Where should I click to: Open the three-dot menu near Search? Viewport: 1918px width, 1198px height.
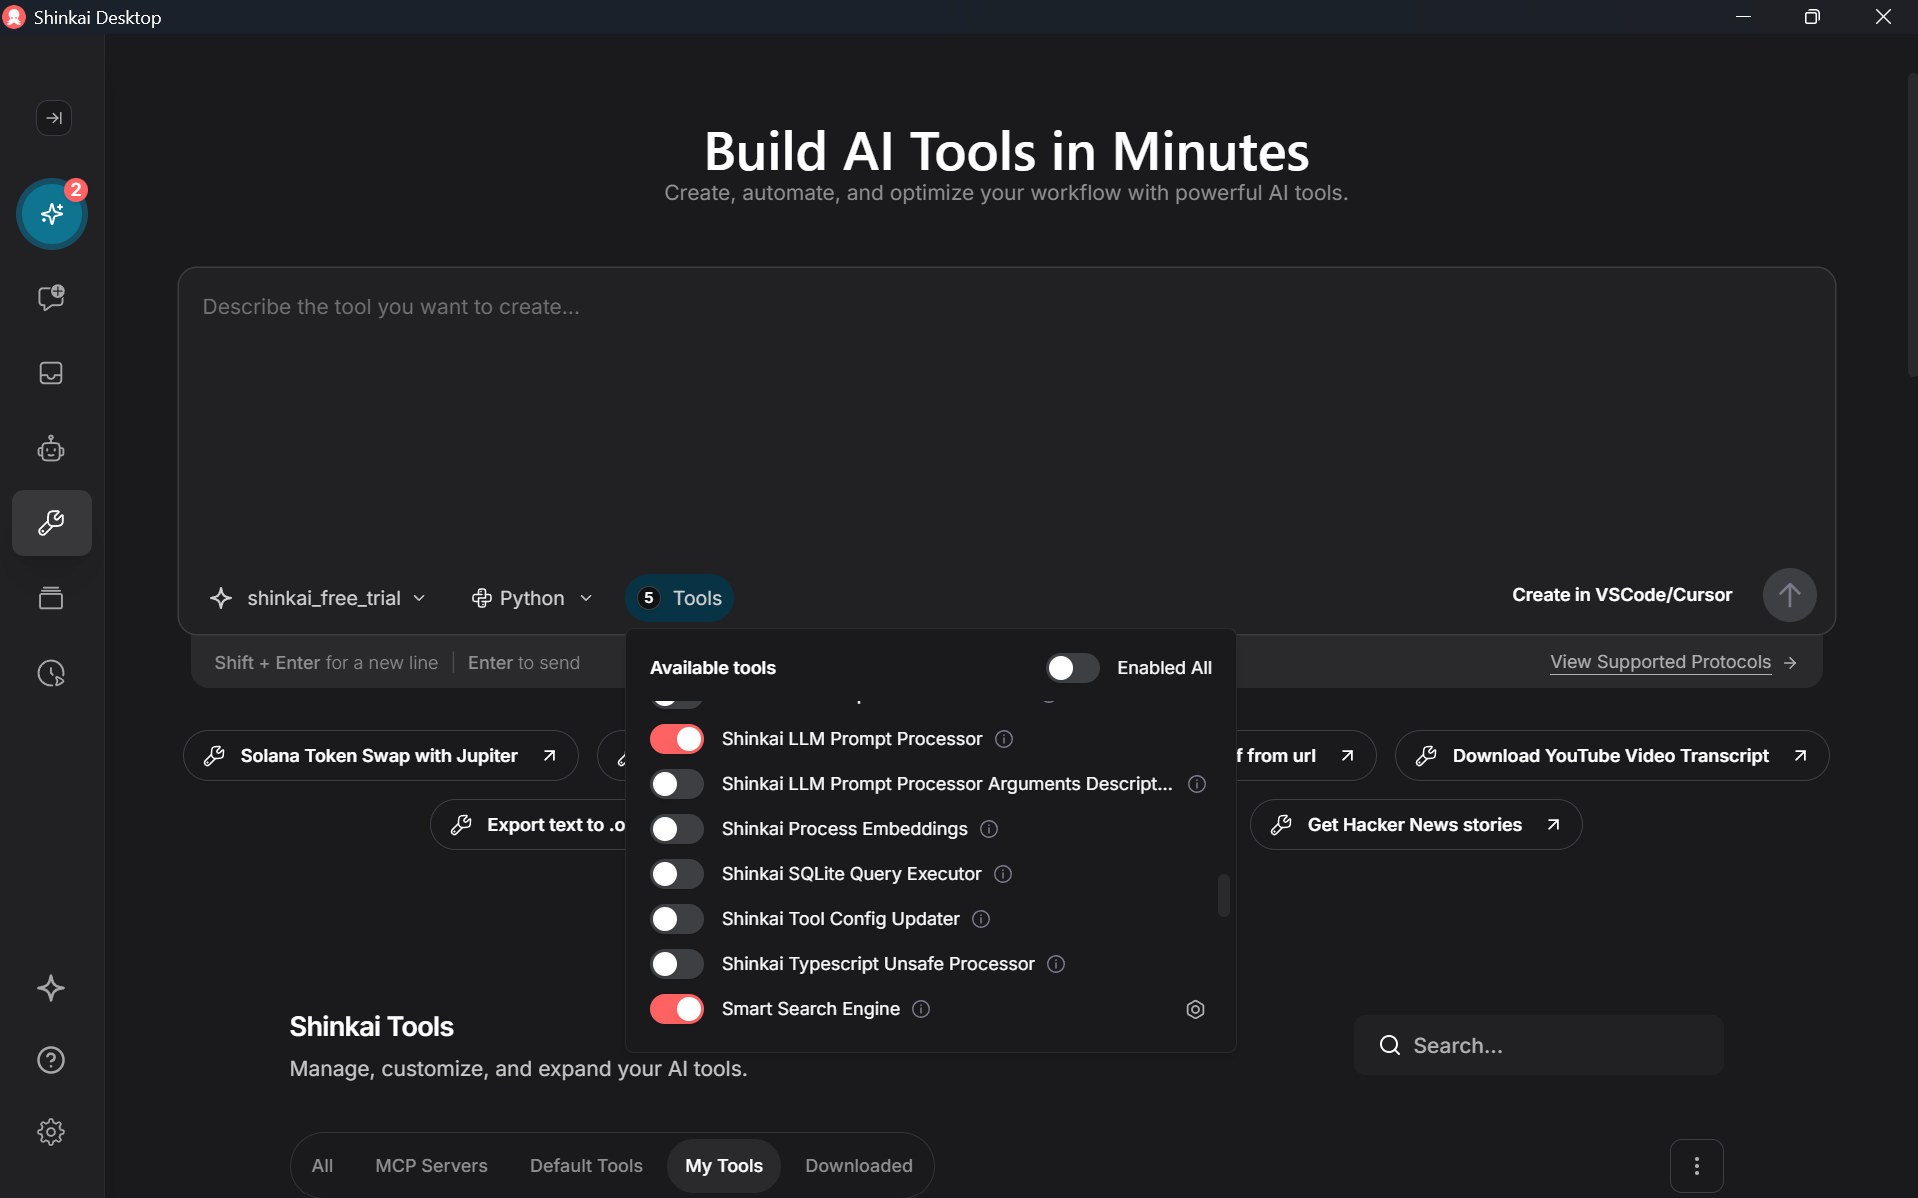[1697, 1165]
